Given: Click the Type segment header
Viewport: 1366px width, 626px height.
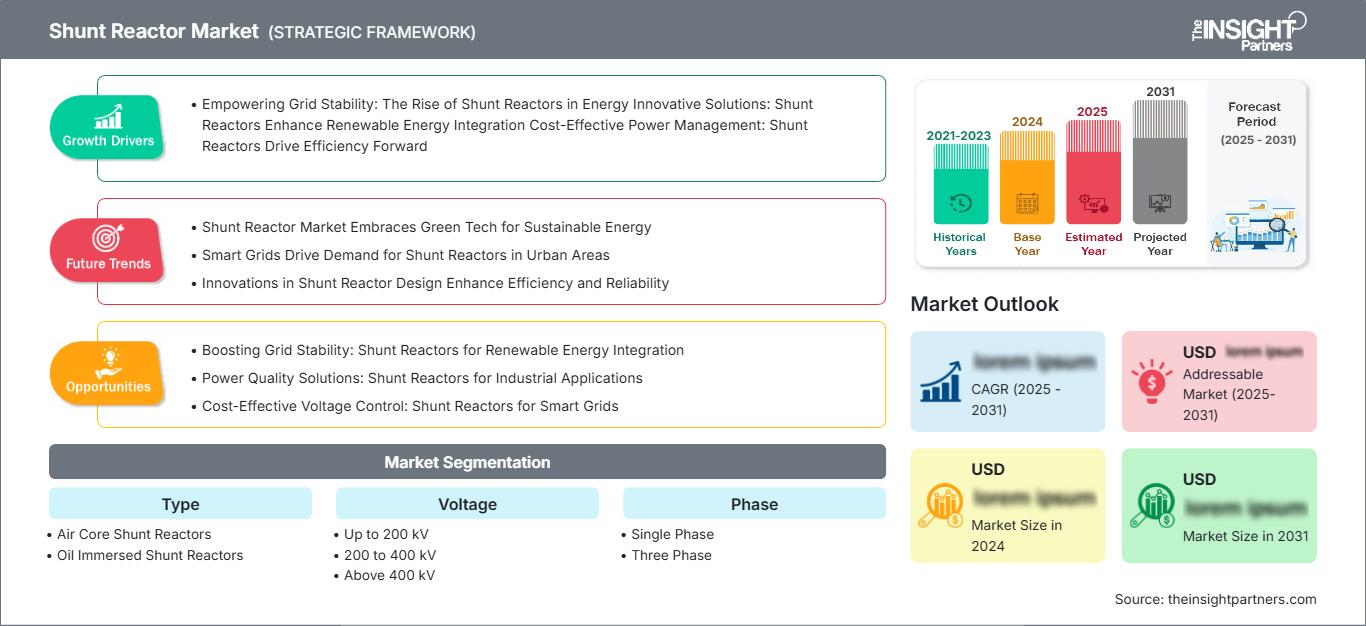Looking at the screenshot, I should click(180, 504).
